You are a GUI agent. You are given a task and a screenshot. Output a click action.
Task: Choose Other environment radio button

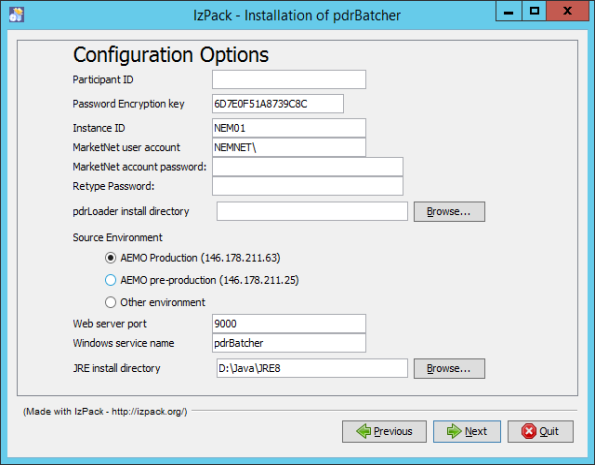coord(110,302)
